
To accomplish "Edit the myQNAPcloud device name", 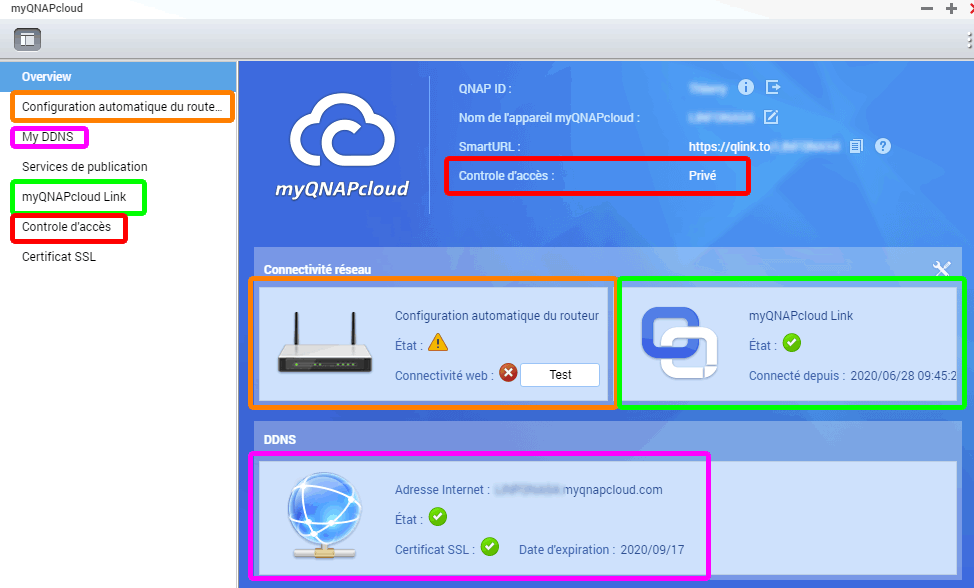I will [771, 117].
